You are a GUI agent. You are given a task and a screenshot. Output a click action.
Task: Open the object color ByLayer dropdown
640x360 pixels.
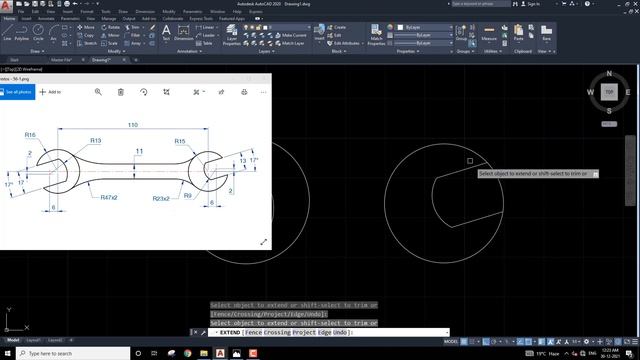tap(424, 27)
